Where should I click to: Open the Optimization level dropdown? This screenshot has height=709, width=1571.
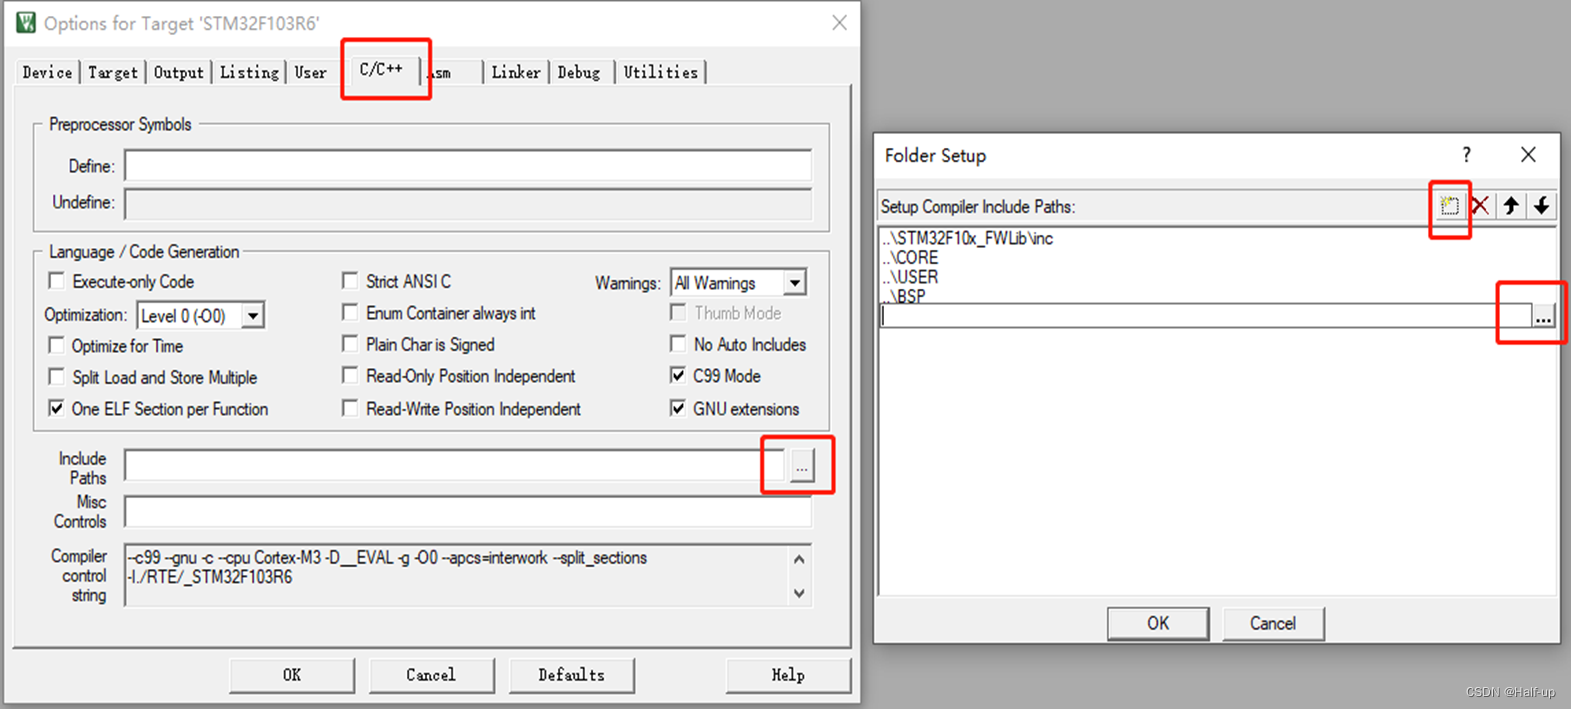coord(253,316)
